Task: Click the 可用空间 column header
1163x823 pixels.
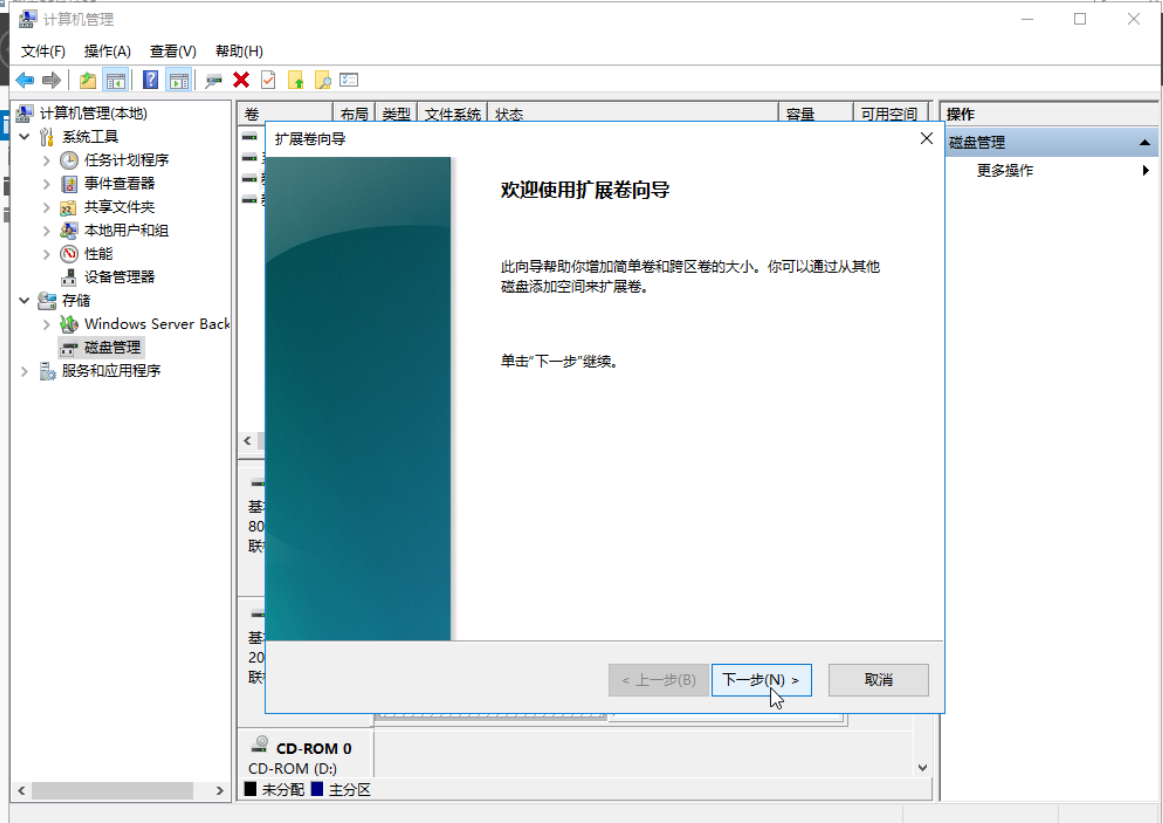Action: pyautogui.click(x=891, y=113)
